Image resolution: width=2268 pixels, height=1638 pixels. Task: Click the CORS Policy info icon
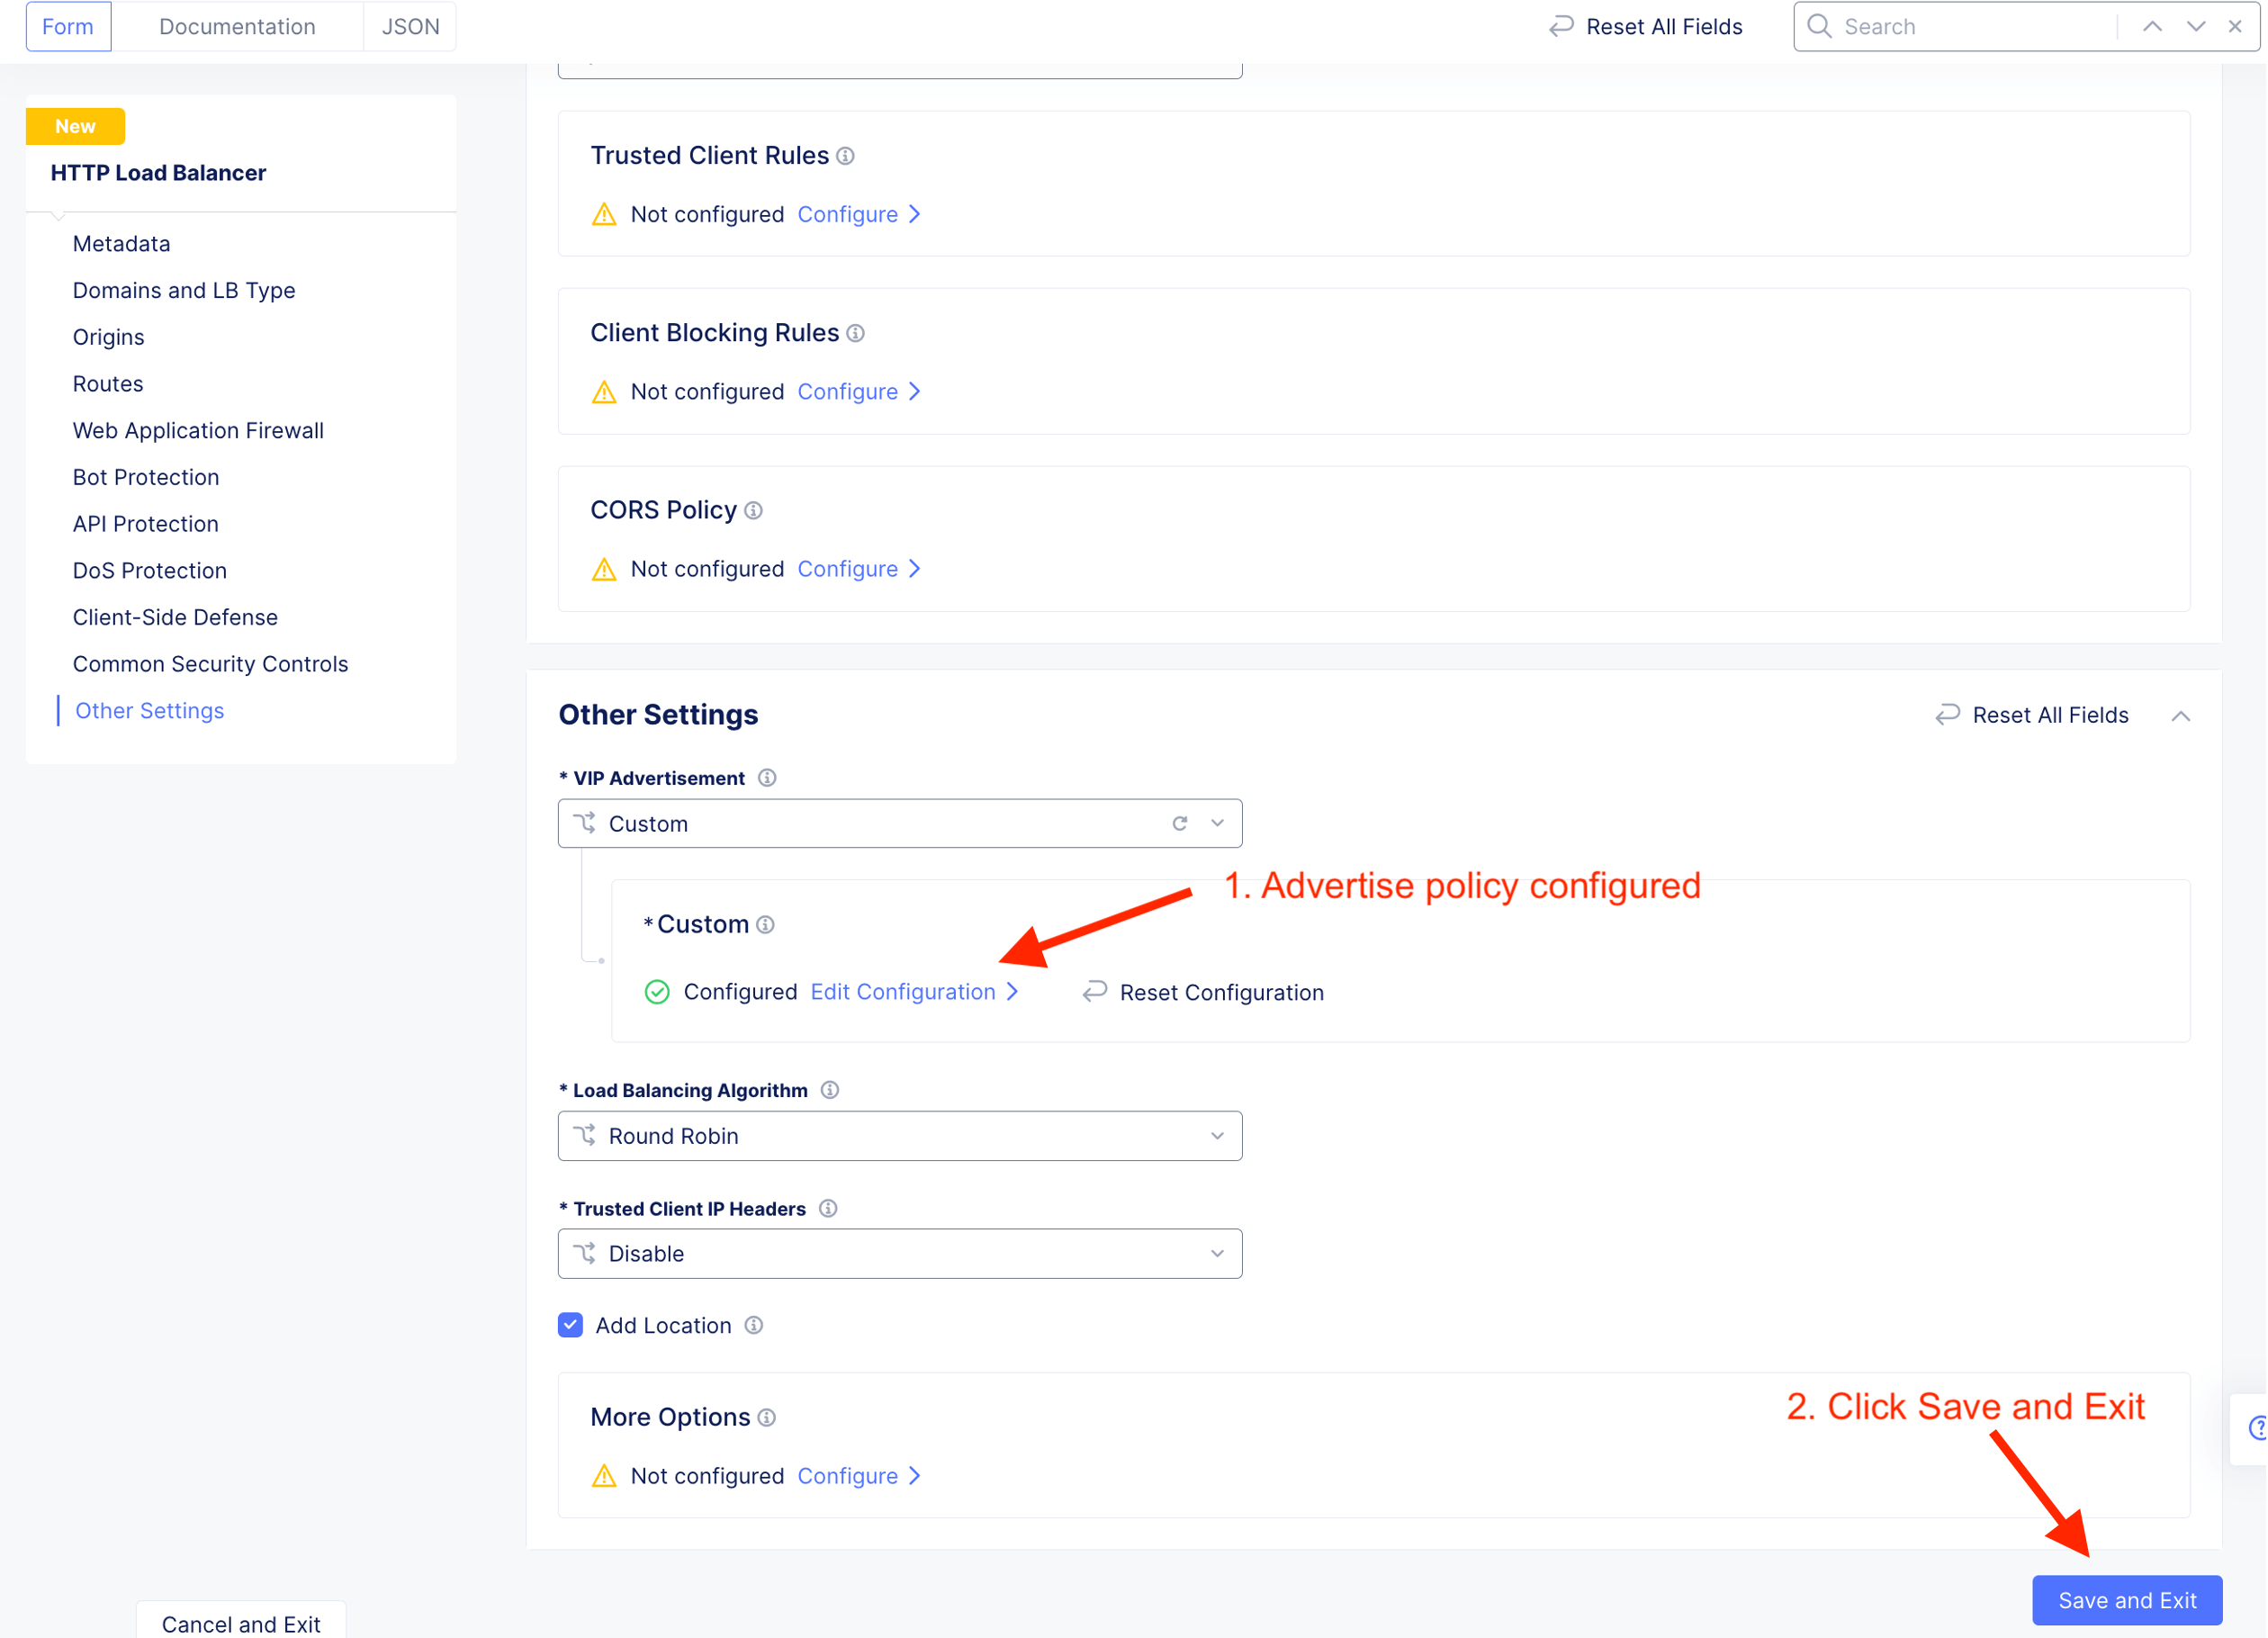[754, 511]
